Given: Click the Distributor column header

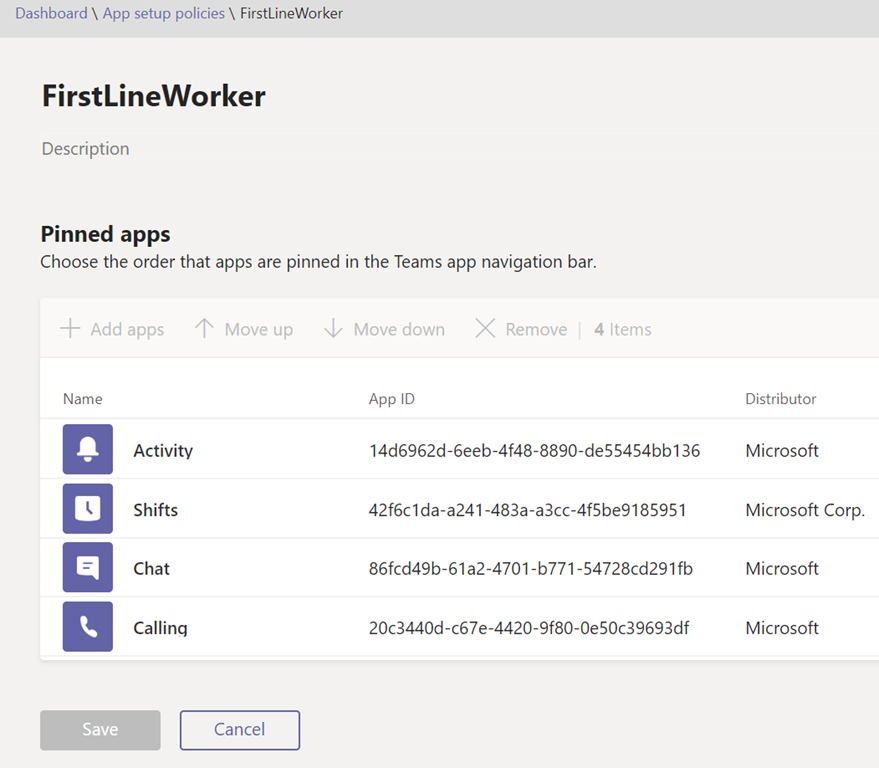Looking at the screenshot, I should 781,399.
